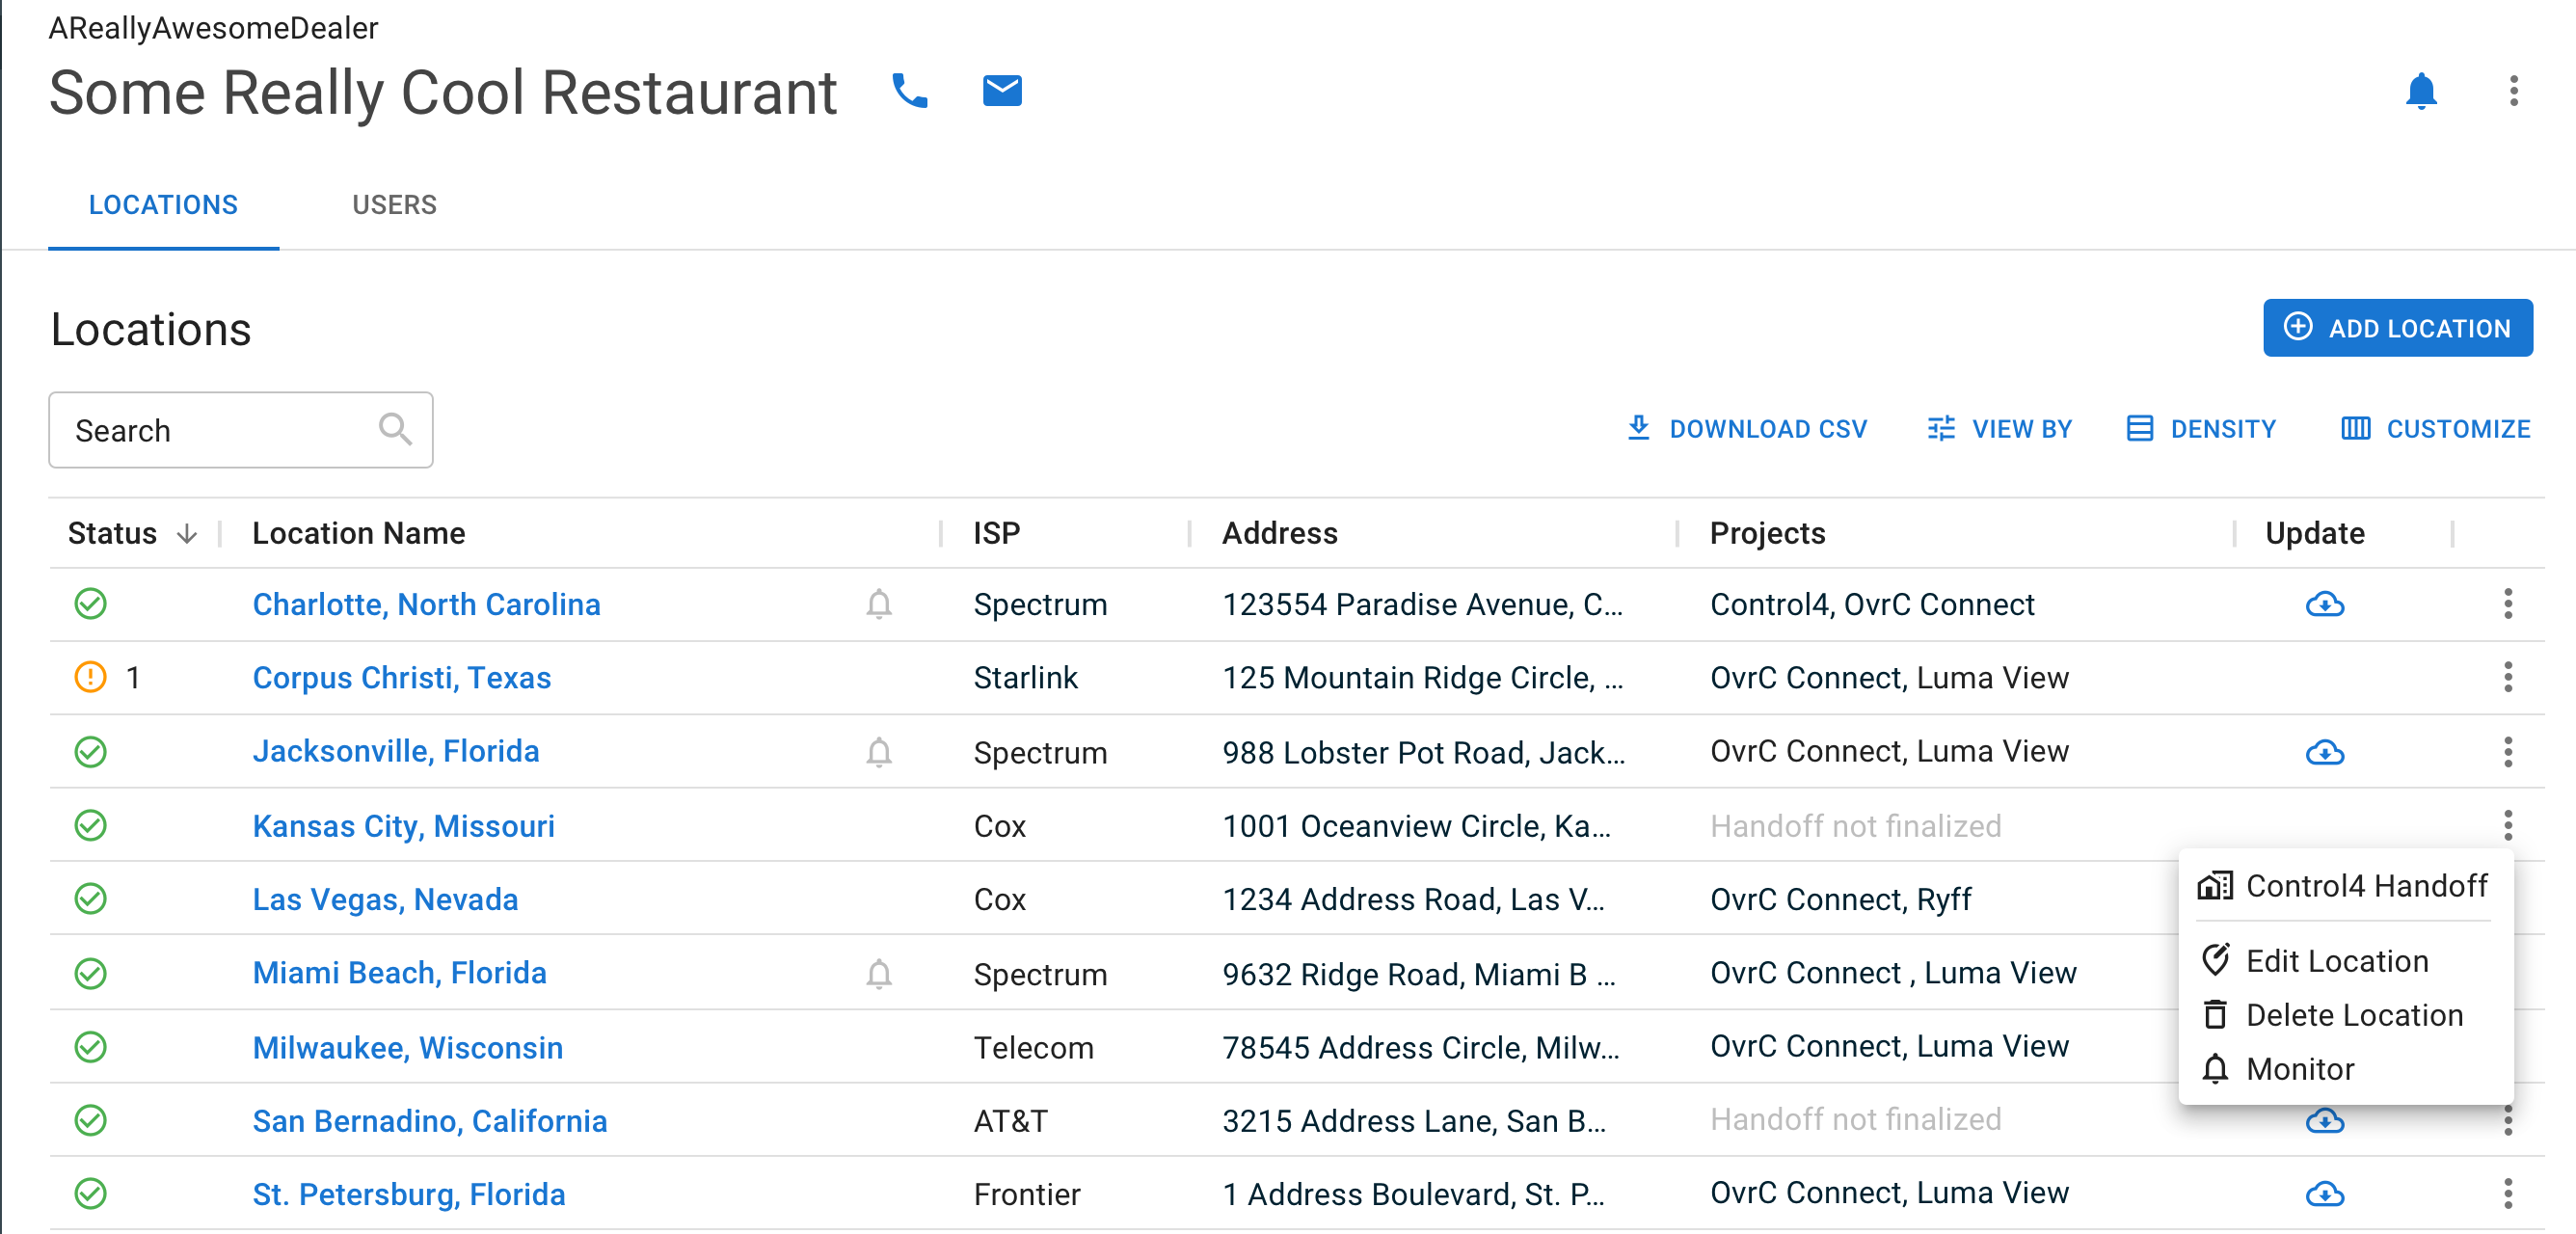This screenshot has width=2576, height=1234.
Task: Click Telecom ISP cell
Action: (1034, 1047)
